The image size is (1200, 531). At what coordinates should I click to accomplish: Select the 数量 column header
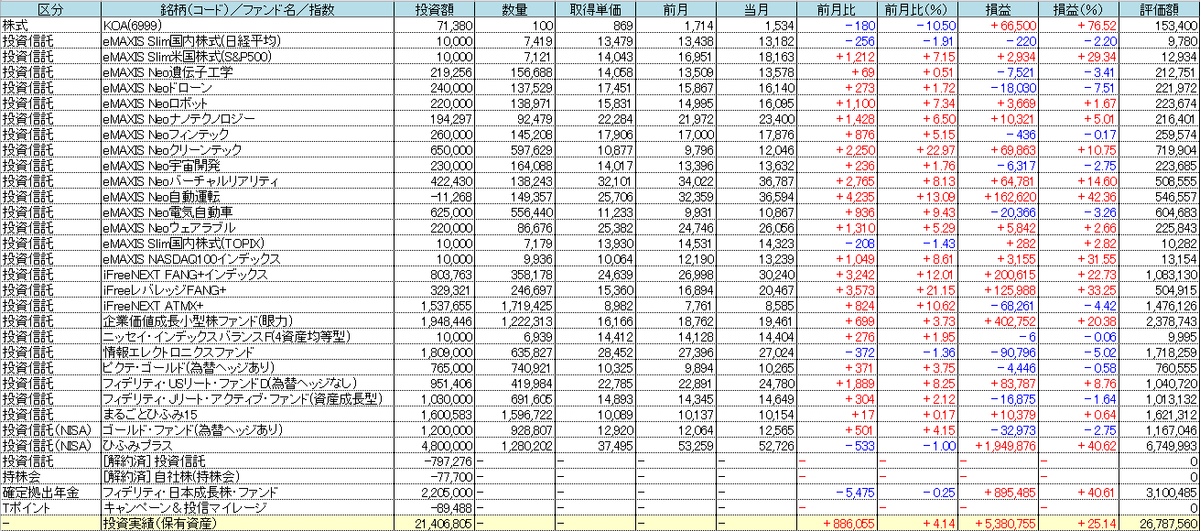click(517, 9)
